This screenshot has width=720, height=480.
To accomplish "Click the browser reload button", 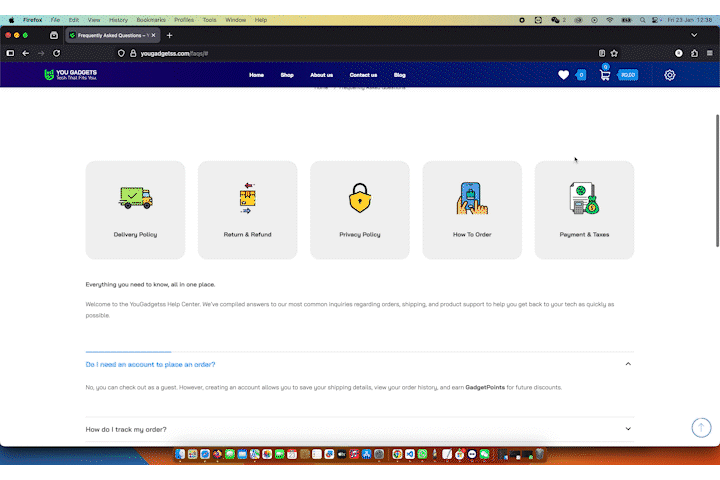I will (x=57, y=53).
